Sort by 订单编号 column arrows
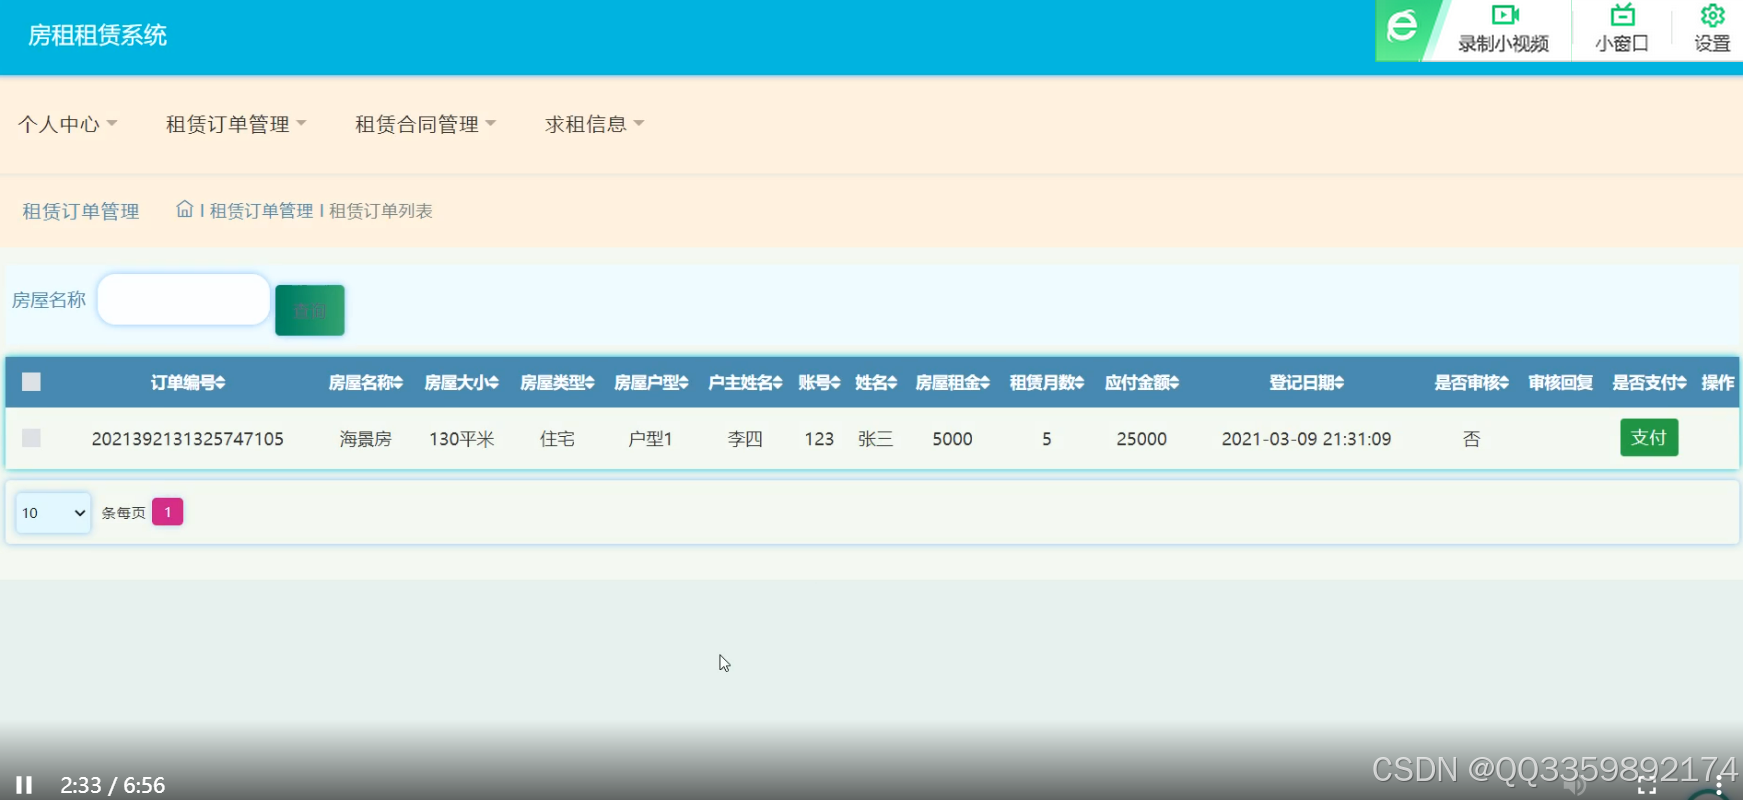The width and height of the screenshot is (1743, 800). (220, 382)
